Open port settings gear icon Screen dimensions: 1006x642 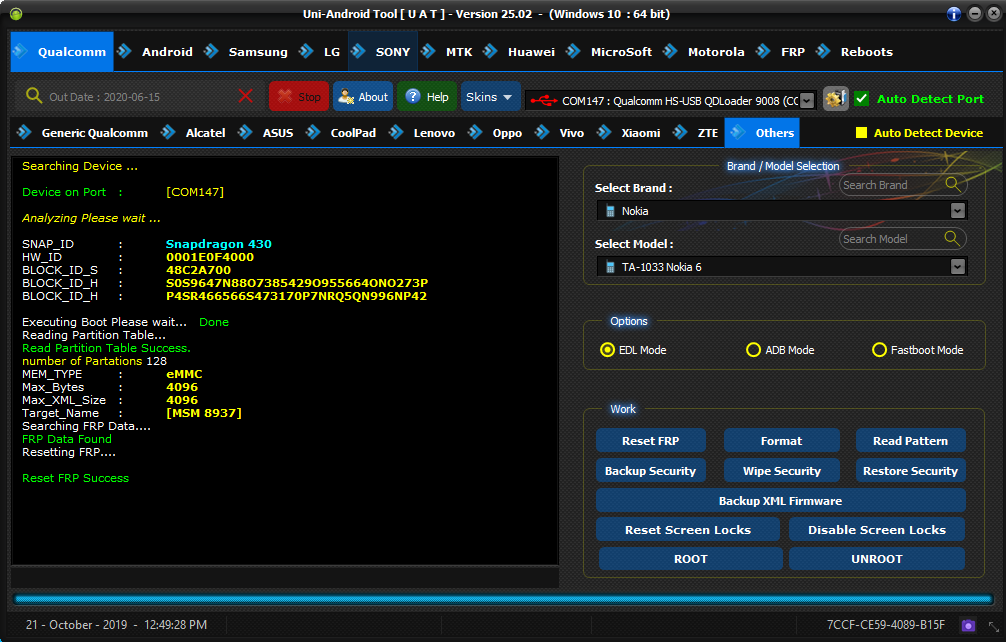pyautogui.click(x=835, y=99)
